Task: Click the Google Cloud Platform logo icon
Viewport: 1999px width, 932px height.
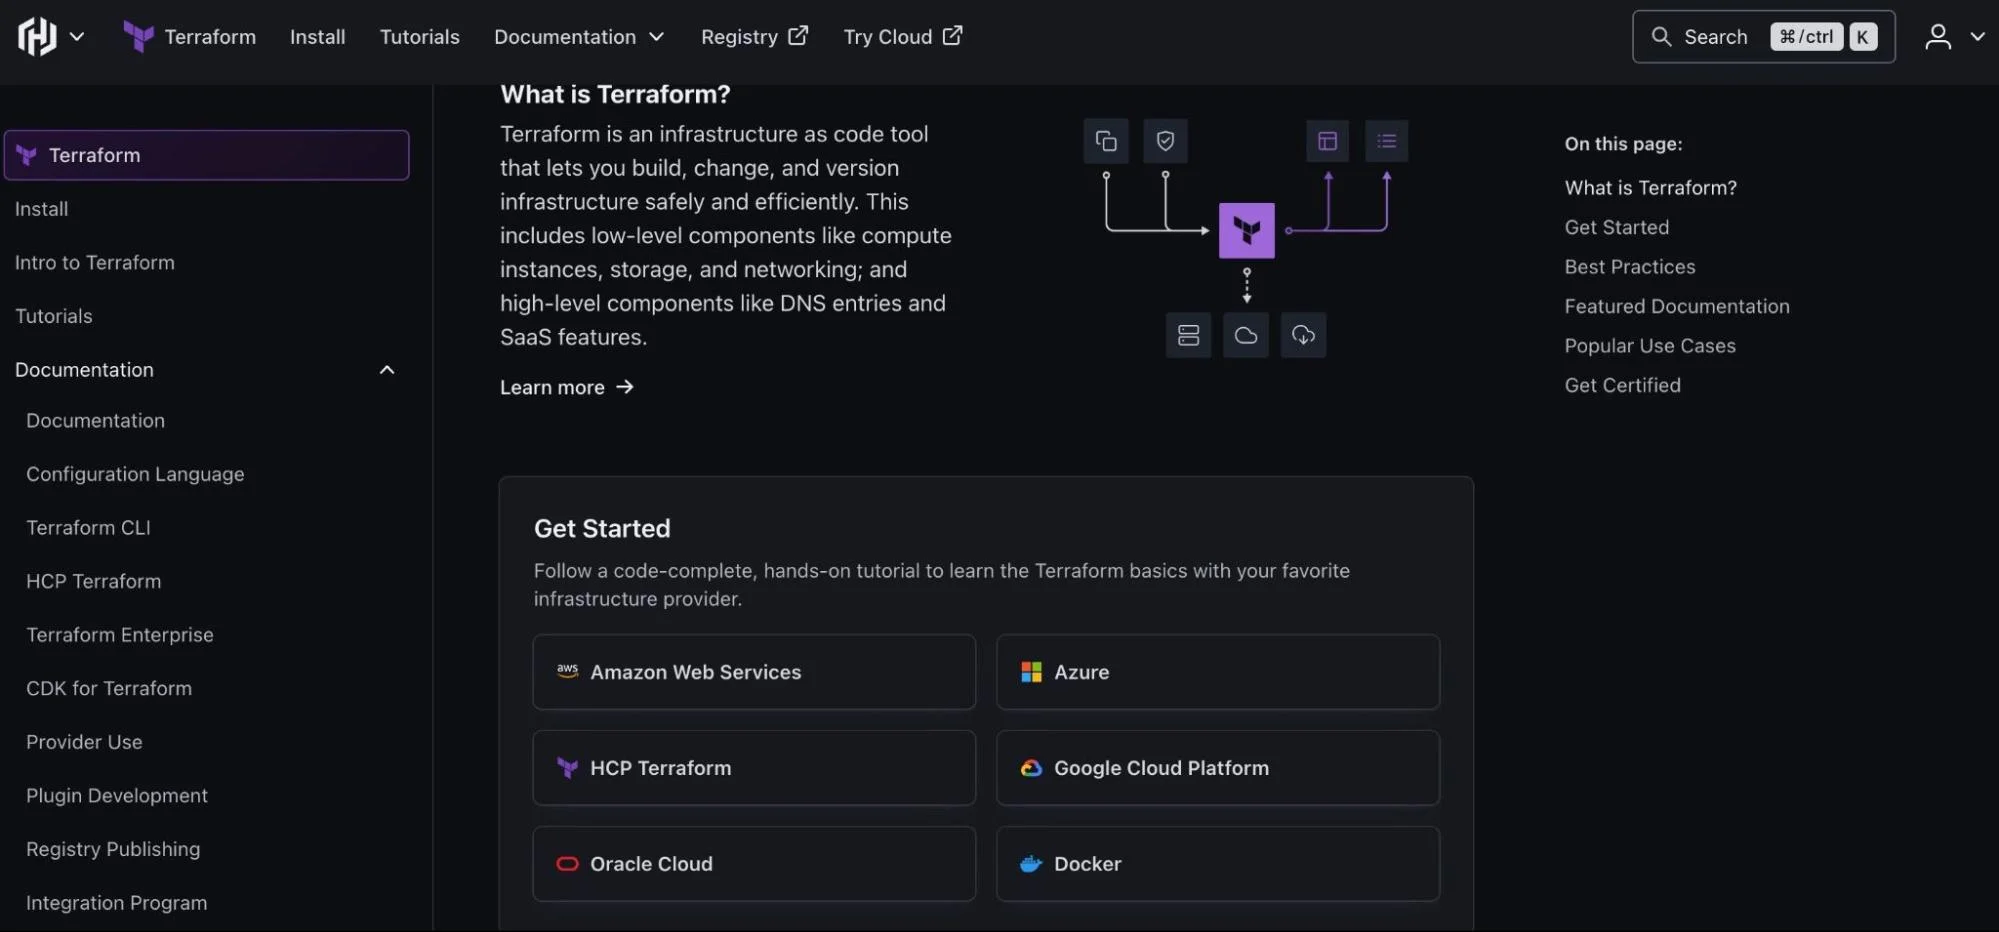Action: (1031, 768)
